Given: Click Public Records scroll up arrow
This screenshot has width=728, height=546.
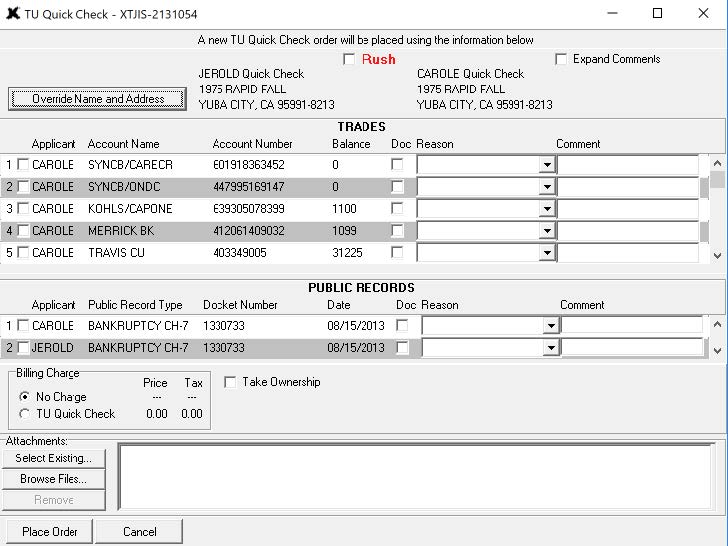Looking at the screenshot, I should pyautogui.click(x=717, y=324).
